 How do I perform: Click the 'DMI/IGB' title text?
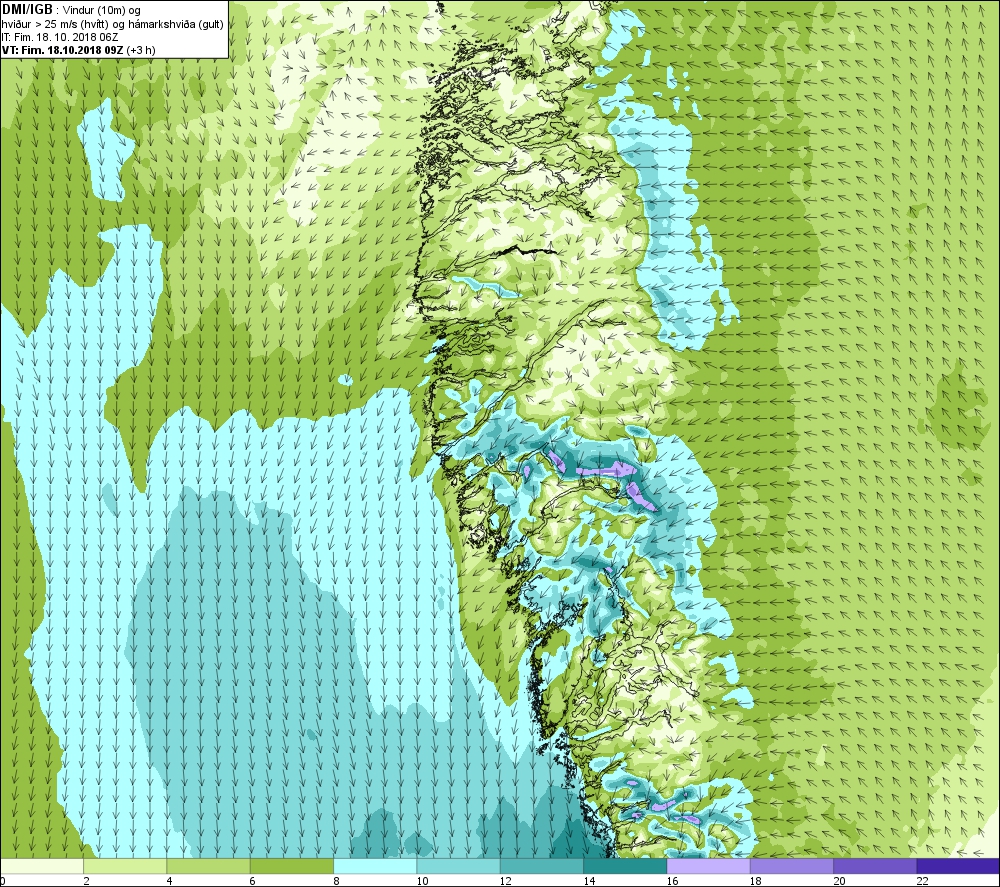(27, 10)
